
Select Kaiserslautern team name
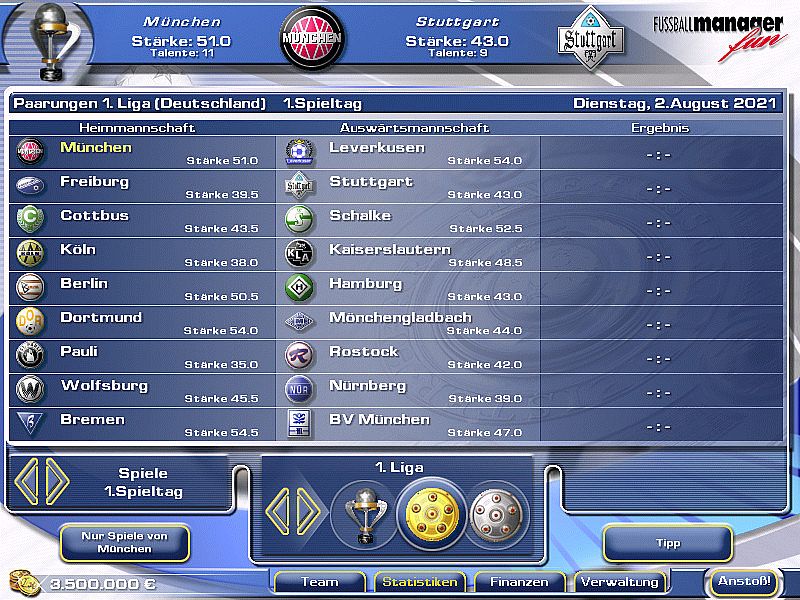point(390,249)
